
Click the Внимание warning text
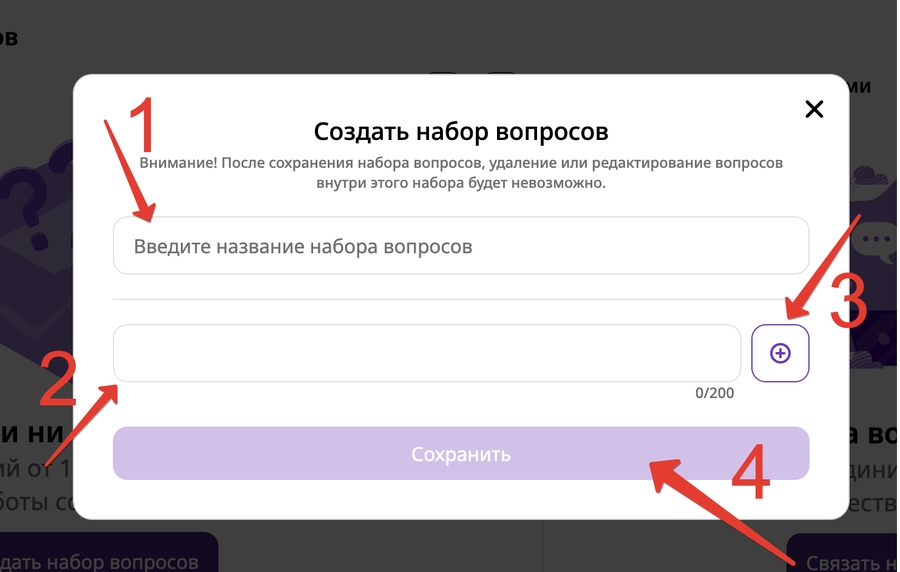(x=460, y=162)
